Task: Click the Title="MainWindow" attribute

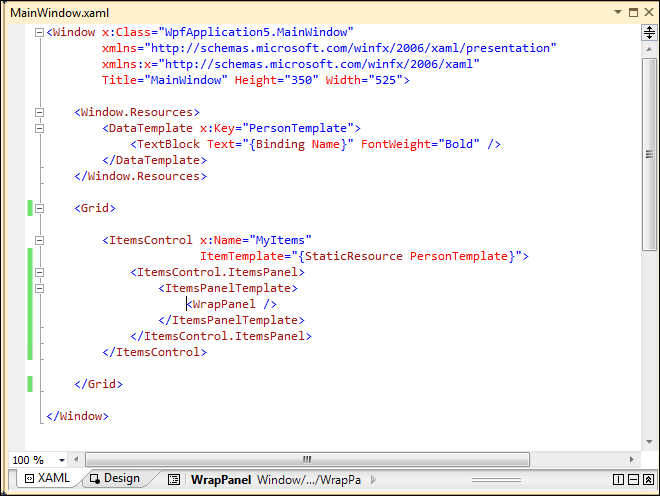Action: 165,80
